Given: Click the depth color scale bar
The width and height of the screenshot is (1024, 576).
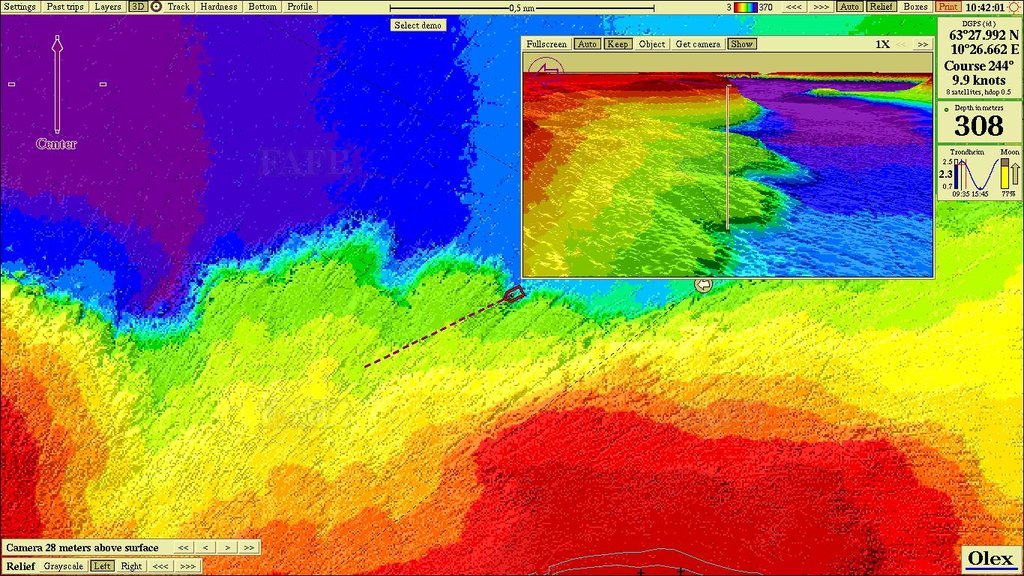Looking at the screenshot, I should click(745, 7).
